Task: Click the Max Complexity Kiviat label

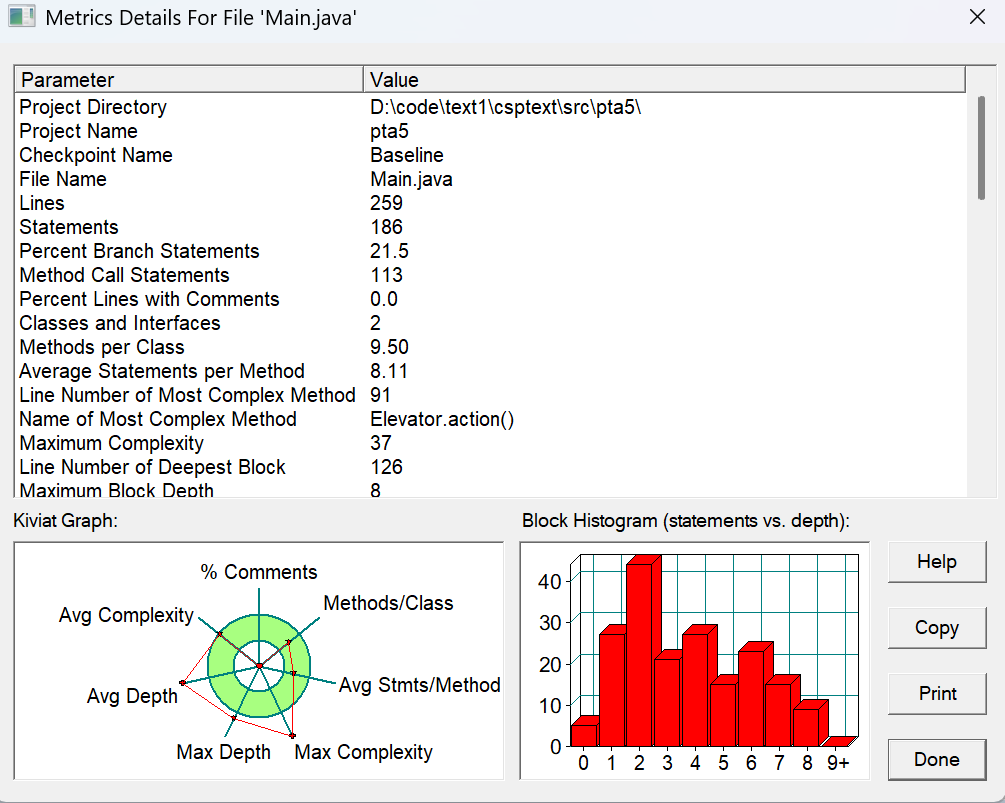Action: coord(363,752)
